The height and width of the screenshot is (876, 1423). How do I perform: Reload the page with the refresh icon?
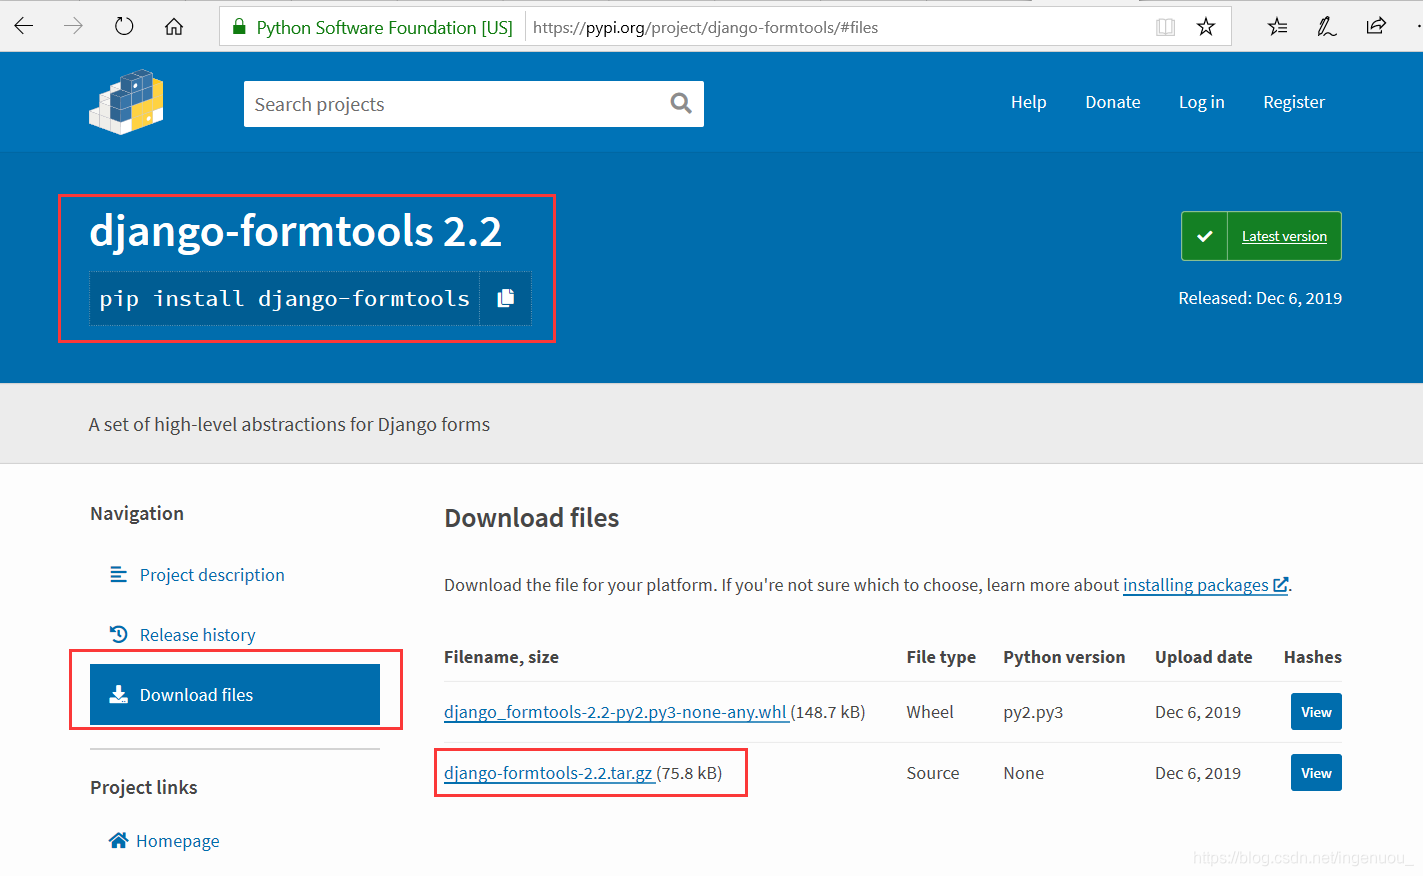click(124, 27)
